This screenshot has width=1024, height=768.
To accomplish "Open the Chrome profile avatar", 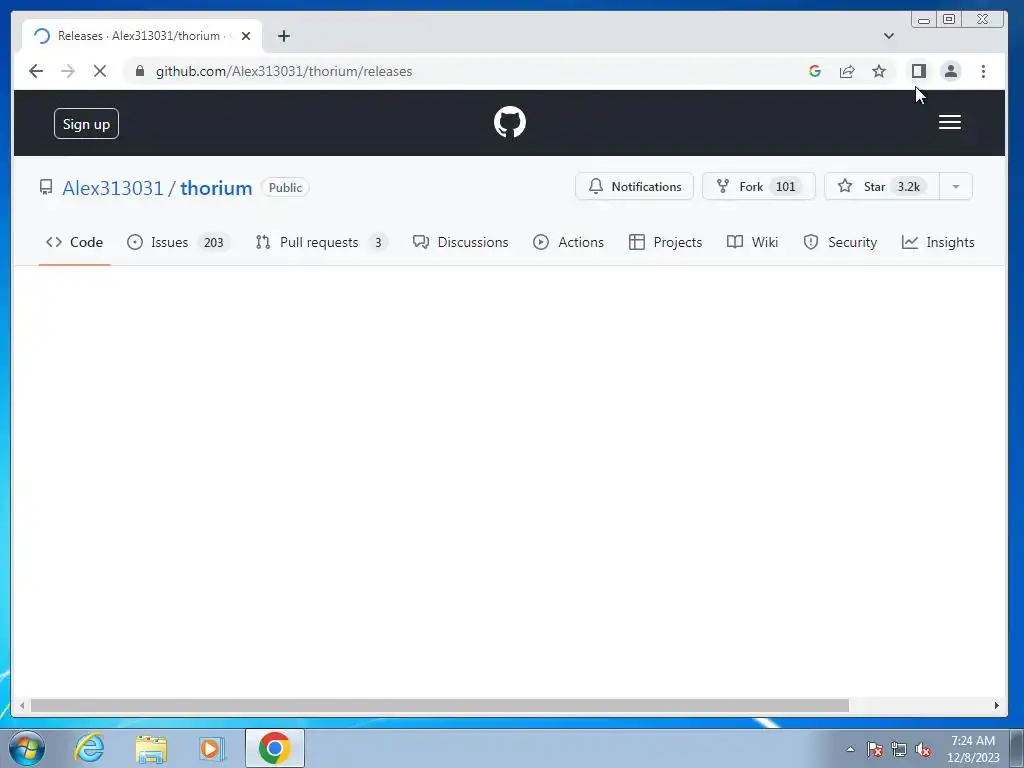I will click(951, 71).
